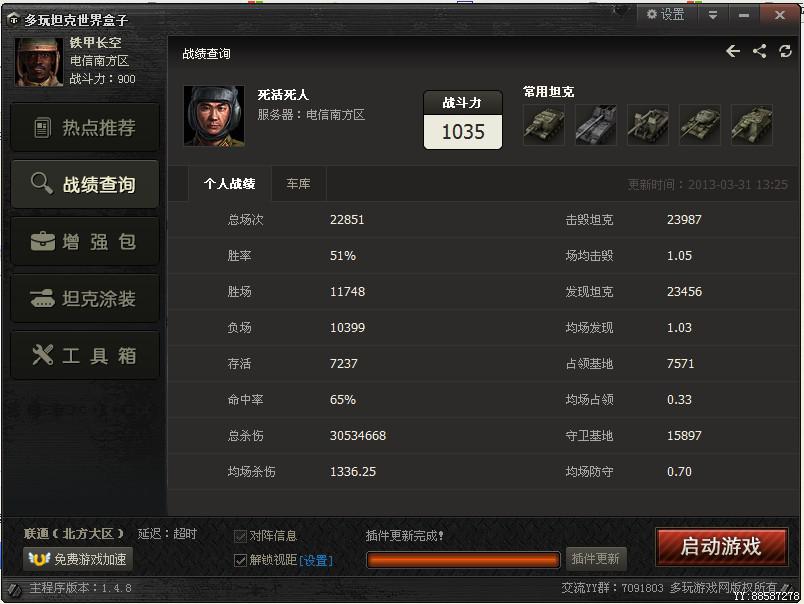
Task: Uncheck the 解锁视距 checkbox
Action: click(240, 560)
